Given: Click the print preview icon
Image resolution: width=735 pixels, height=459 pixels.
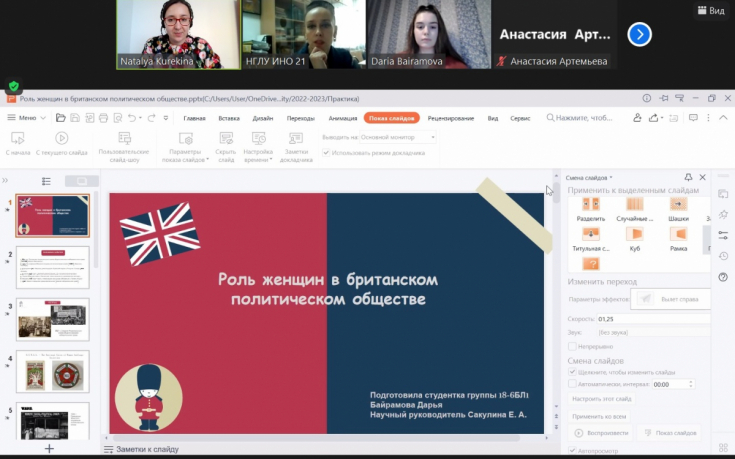Looking at the screenshot, I should point(118,118).
